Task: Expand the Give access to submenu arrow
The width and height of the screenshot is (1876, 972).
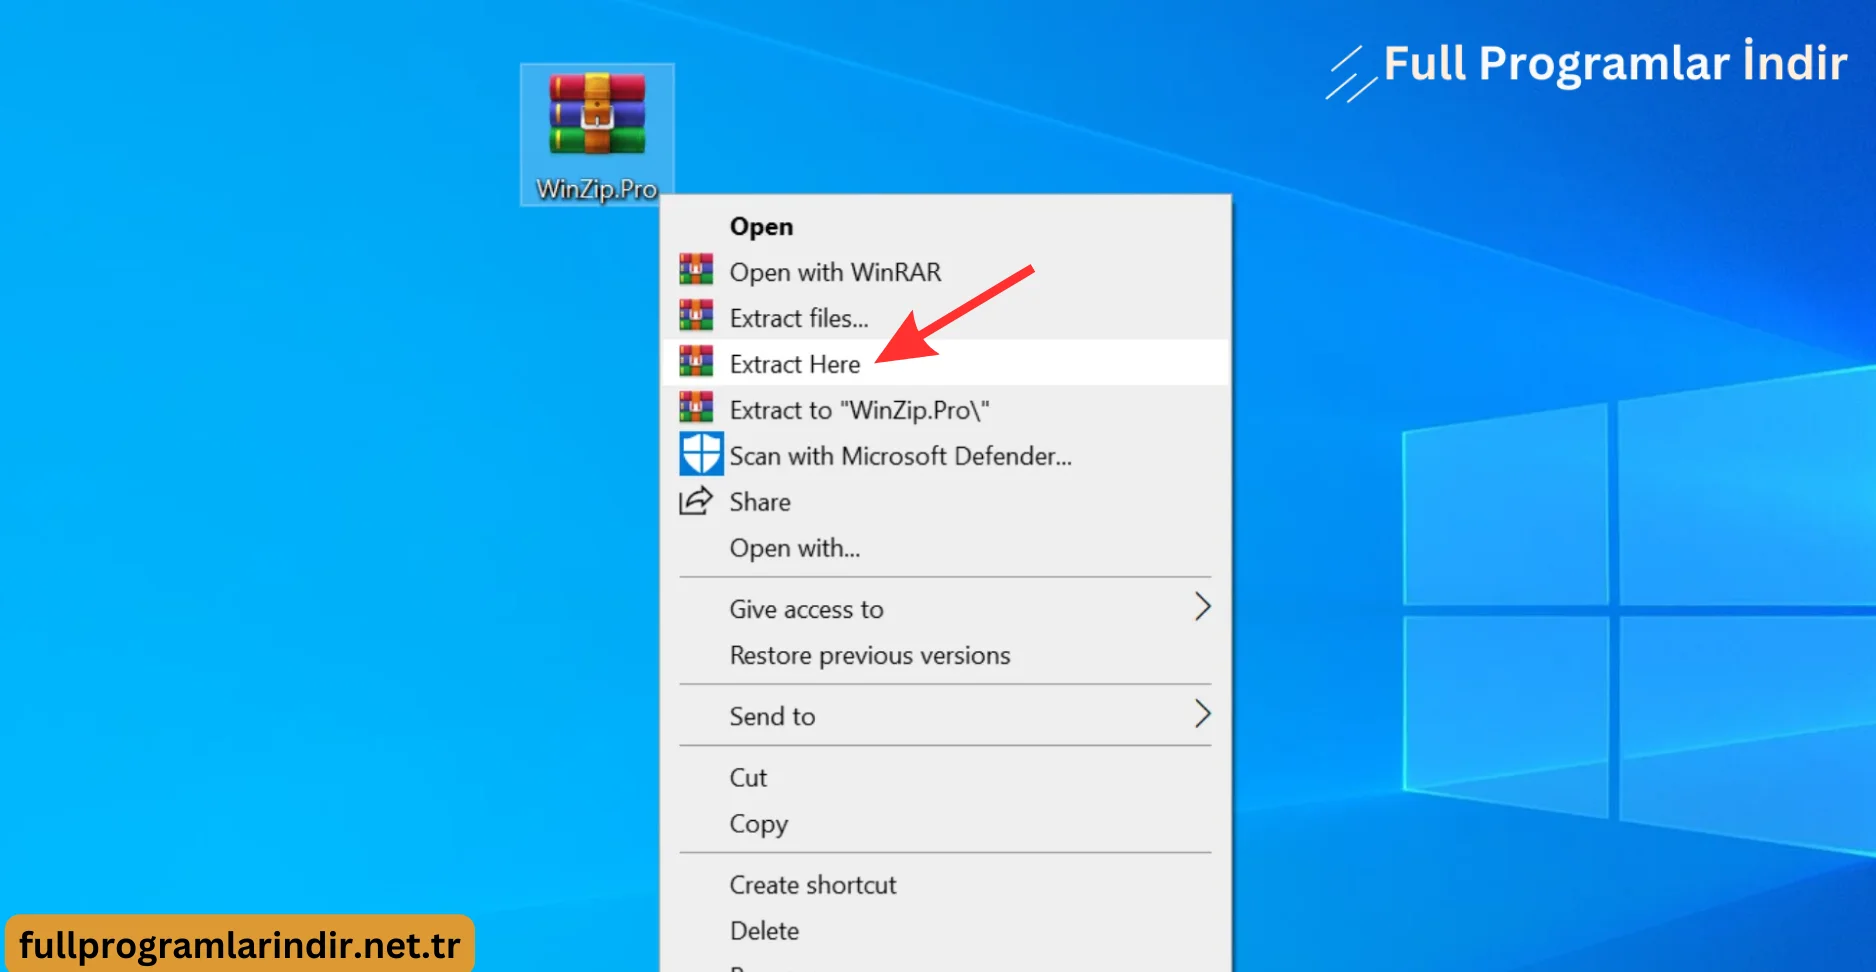Action: click(1203, 607)
